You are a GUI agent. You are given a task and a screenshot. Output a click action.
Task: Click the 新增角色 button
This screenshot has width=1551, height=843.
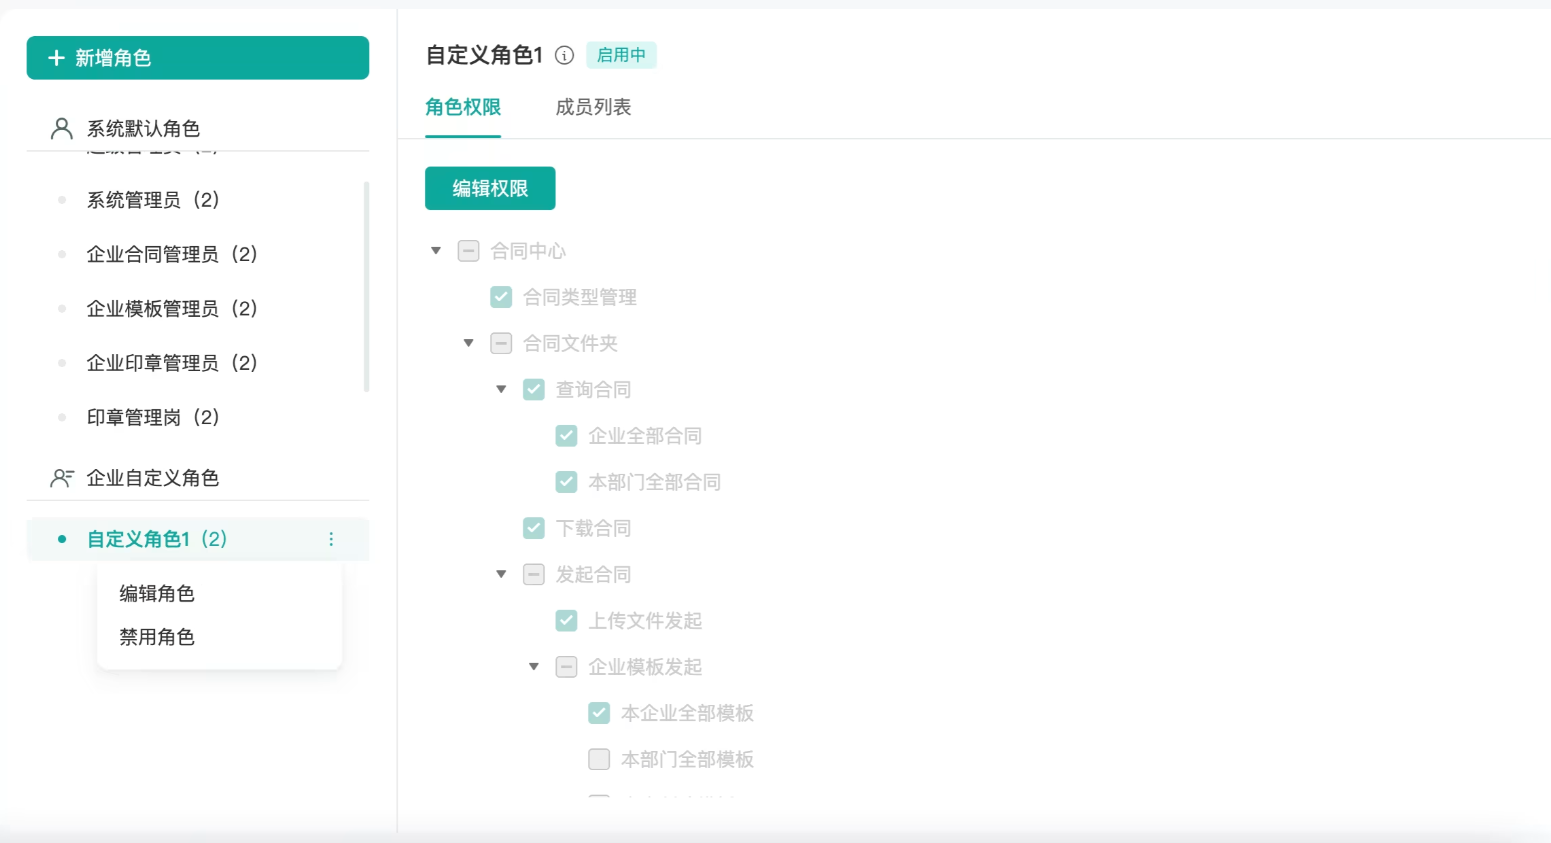(198, 58)
